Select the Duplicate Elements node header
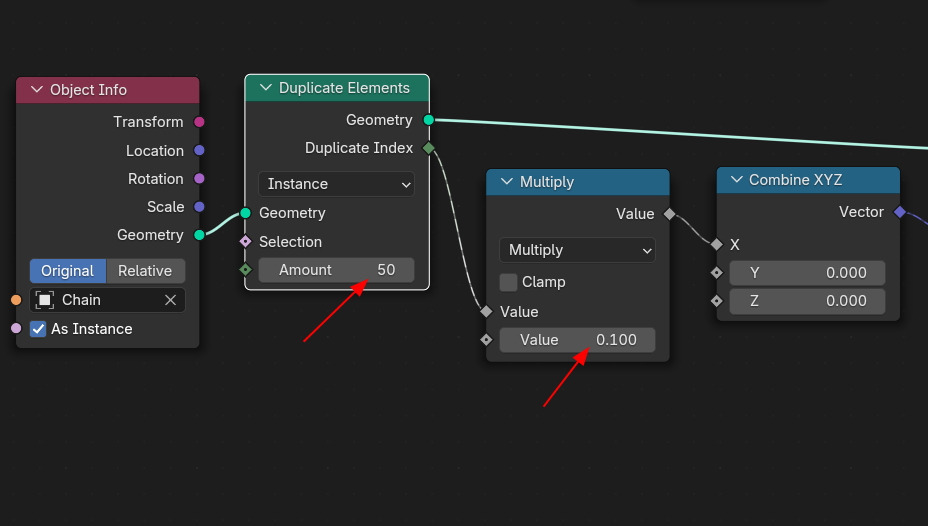Image resolution: width=928 pixels, height=526 pixels. tap(337, 88)
